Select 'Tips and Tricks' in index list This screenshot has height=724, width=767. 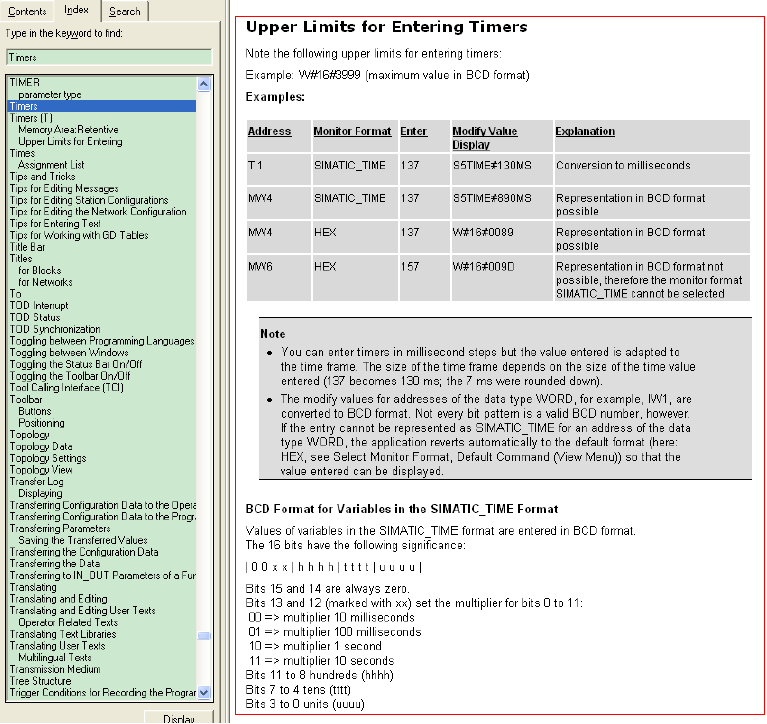click(42, 177)
